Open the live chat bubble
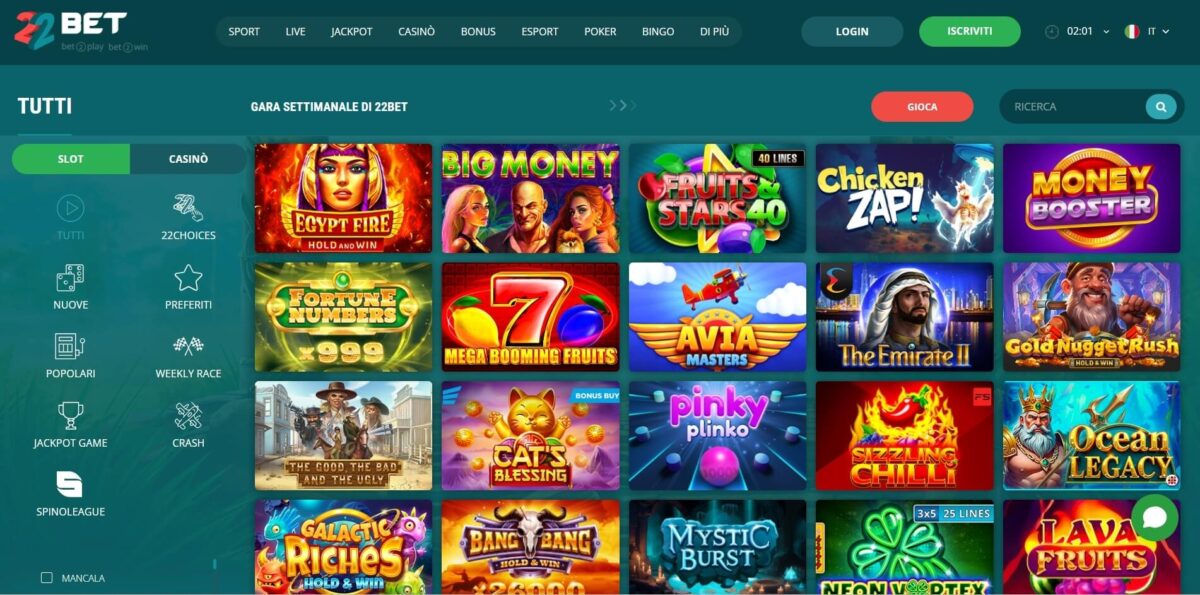The height and width of the screenshot is (595, 1200). click(1155, 517)
